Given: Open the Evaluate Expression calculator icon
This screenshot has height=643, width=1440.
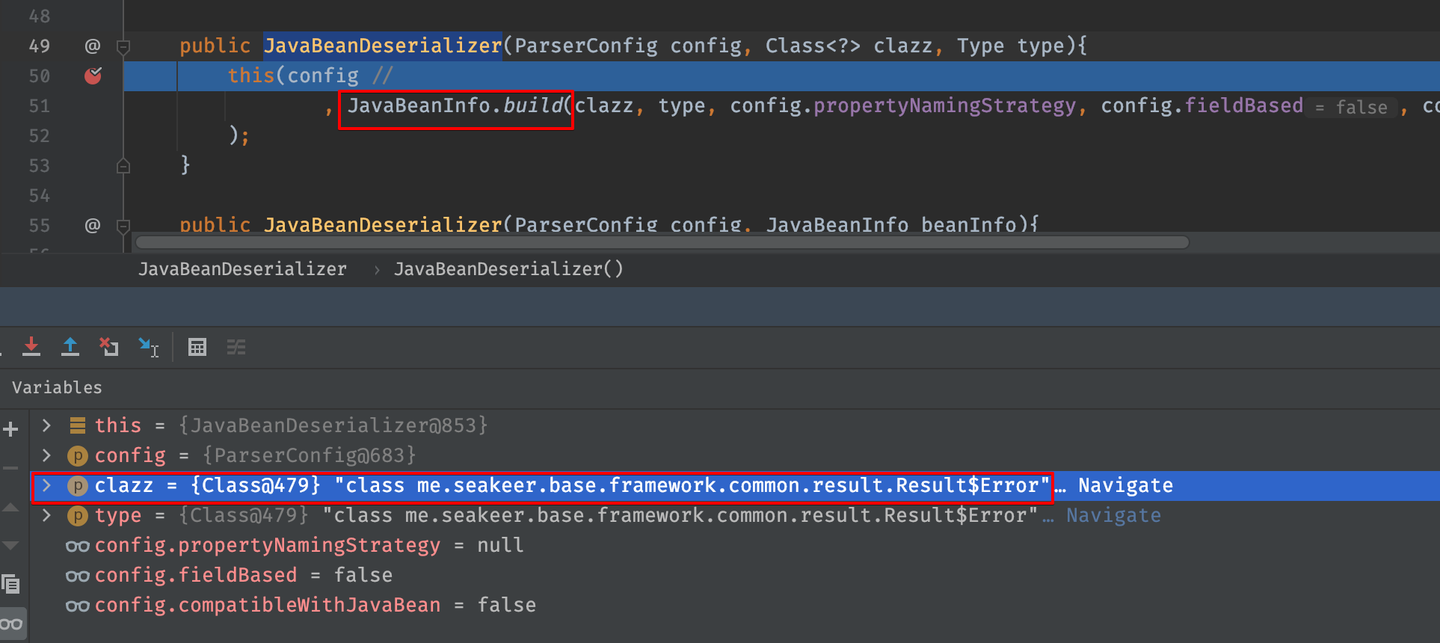Looking at the screenshot, I should [x=197, y=347].
